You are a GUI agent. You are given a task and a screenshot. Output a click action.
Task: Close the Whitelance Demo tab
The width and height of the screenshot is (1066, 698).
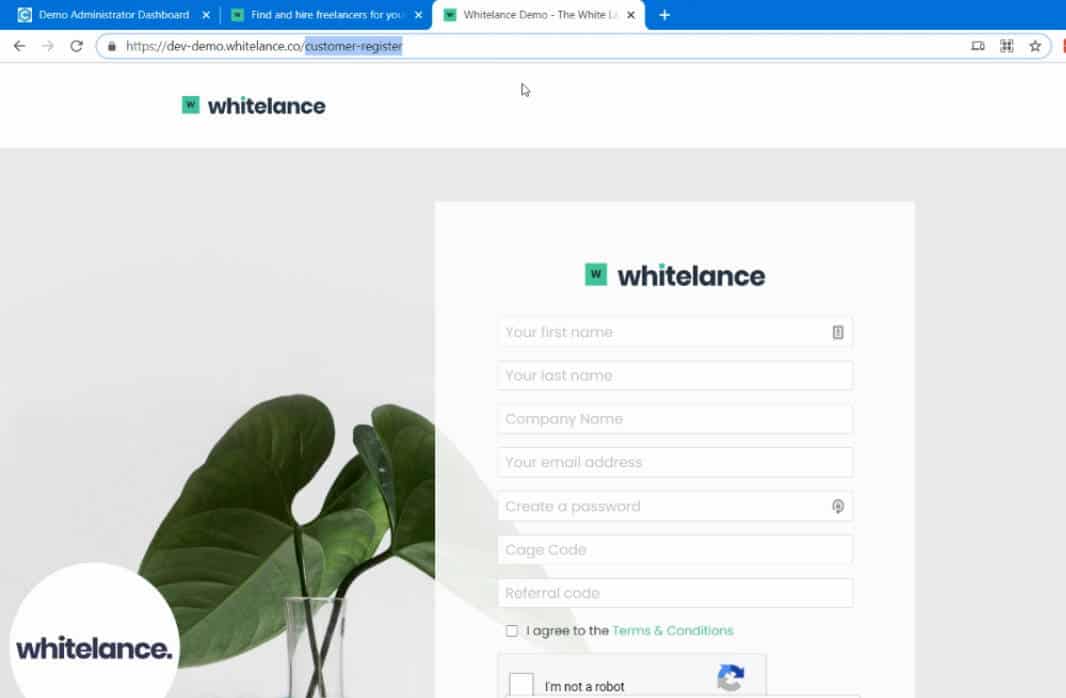630,15
